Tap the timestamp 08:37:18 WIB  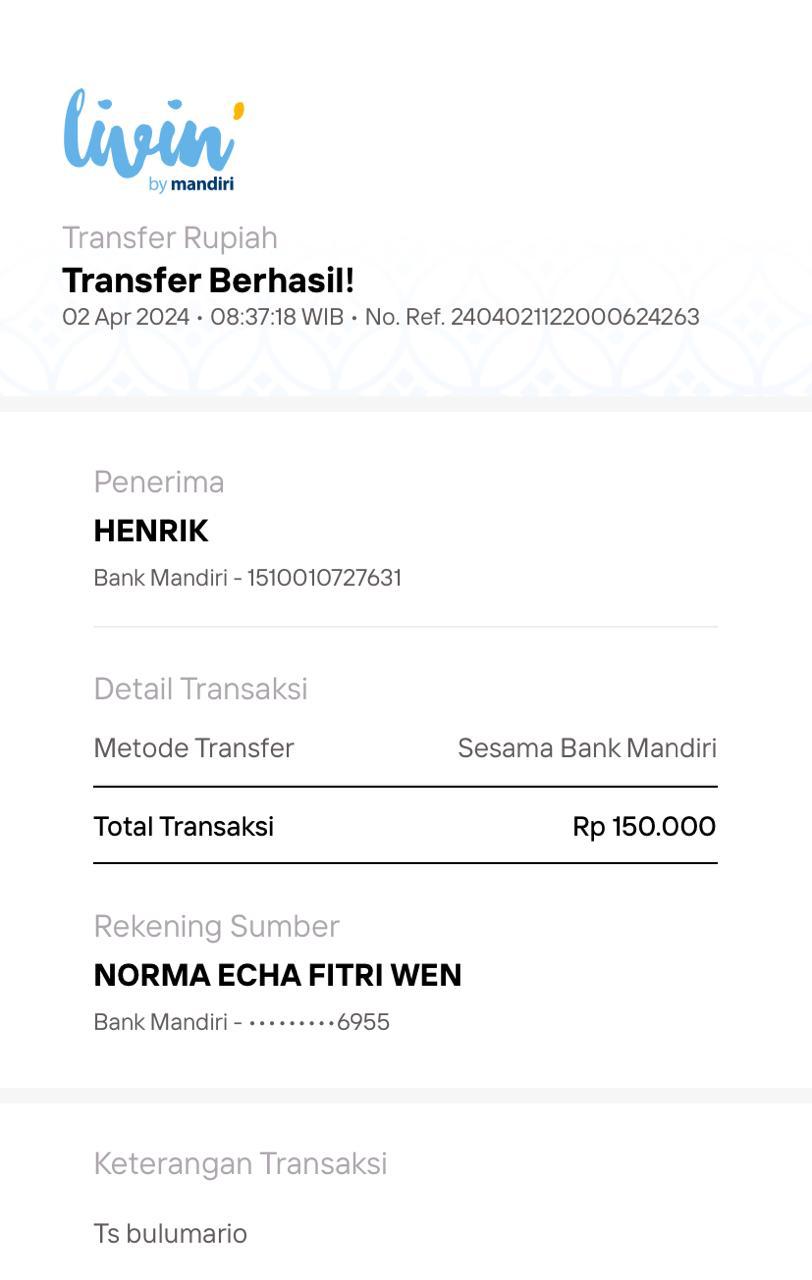pos(277,317)
